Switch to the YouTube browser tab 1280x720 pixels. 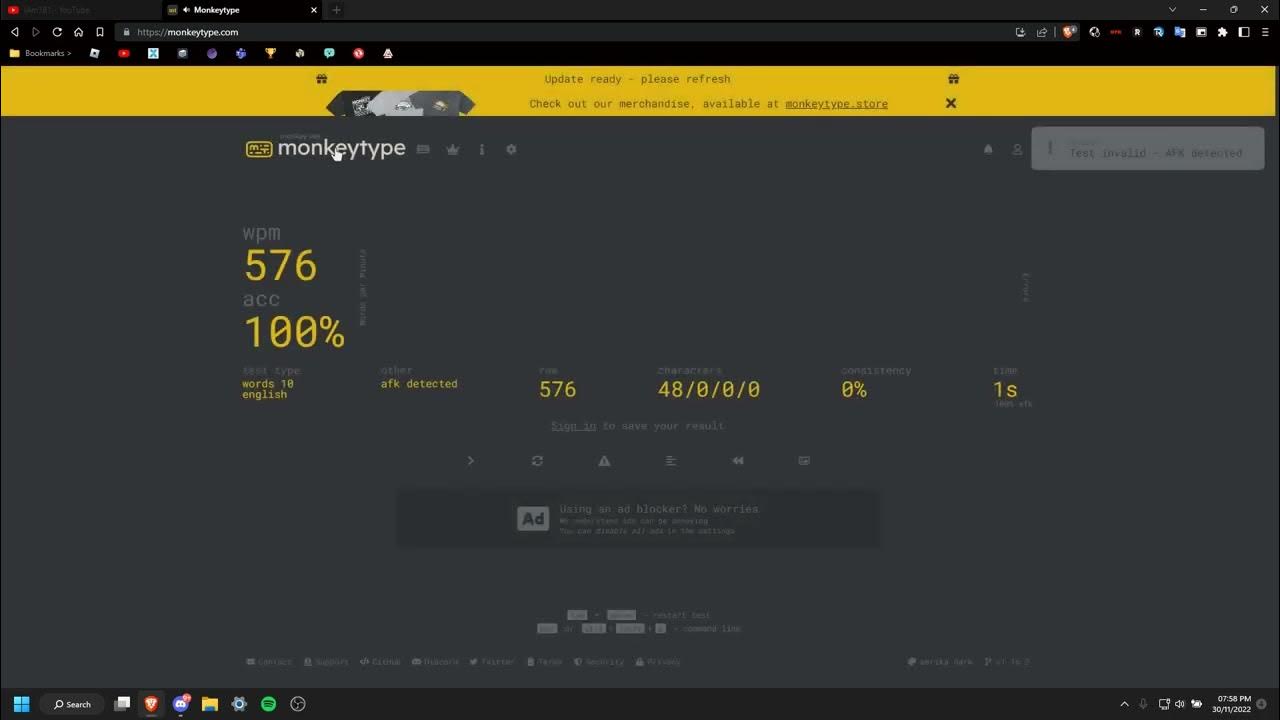click(x=80, y=10)
